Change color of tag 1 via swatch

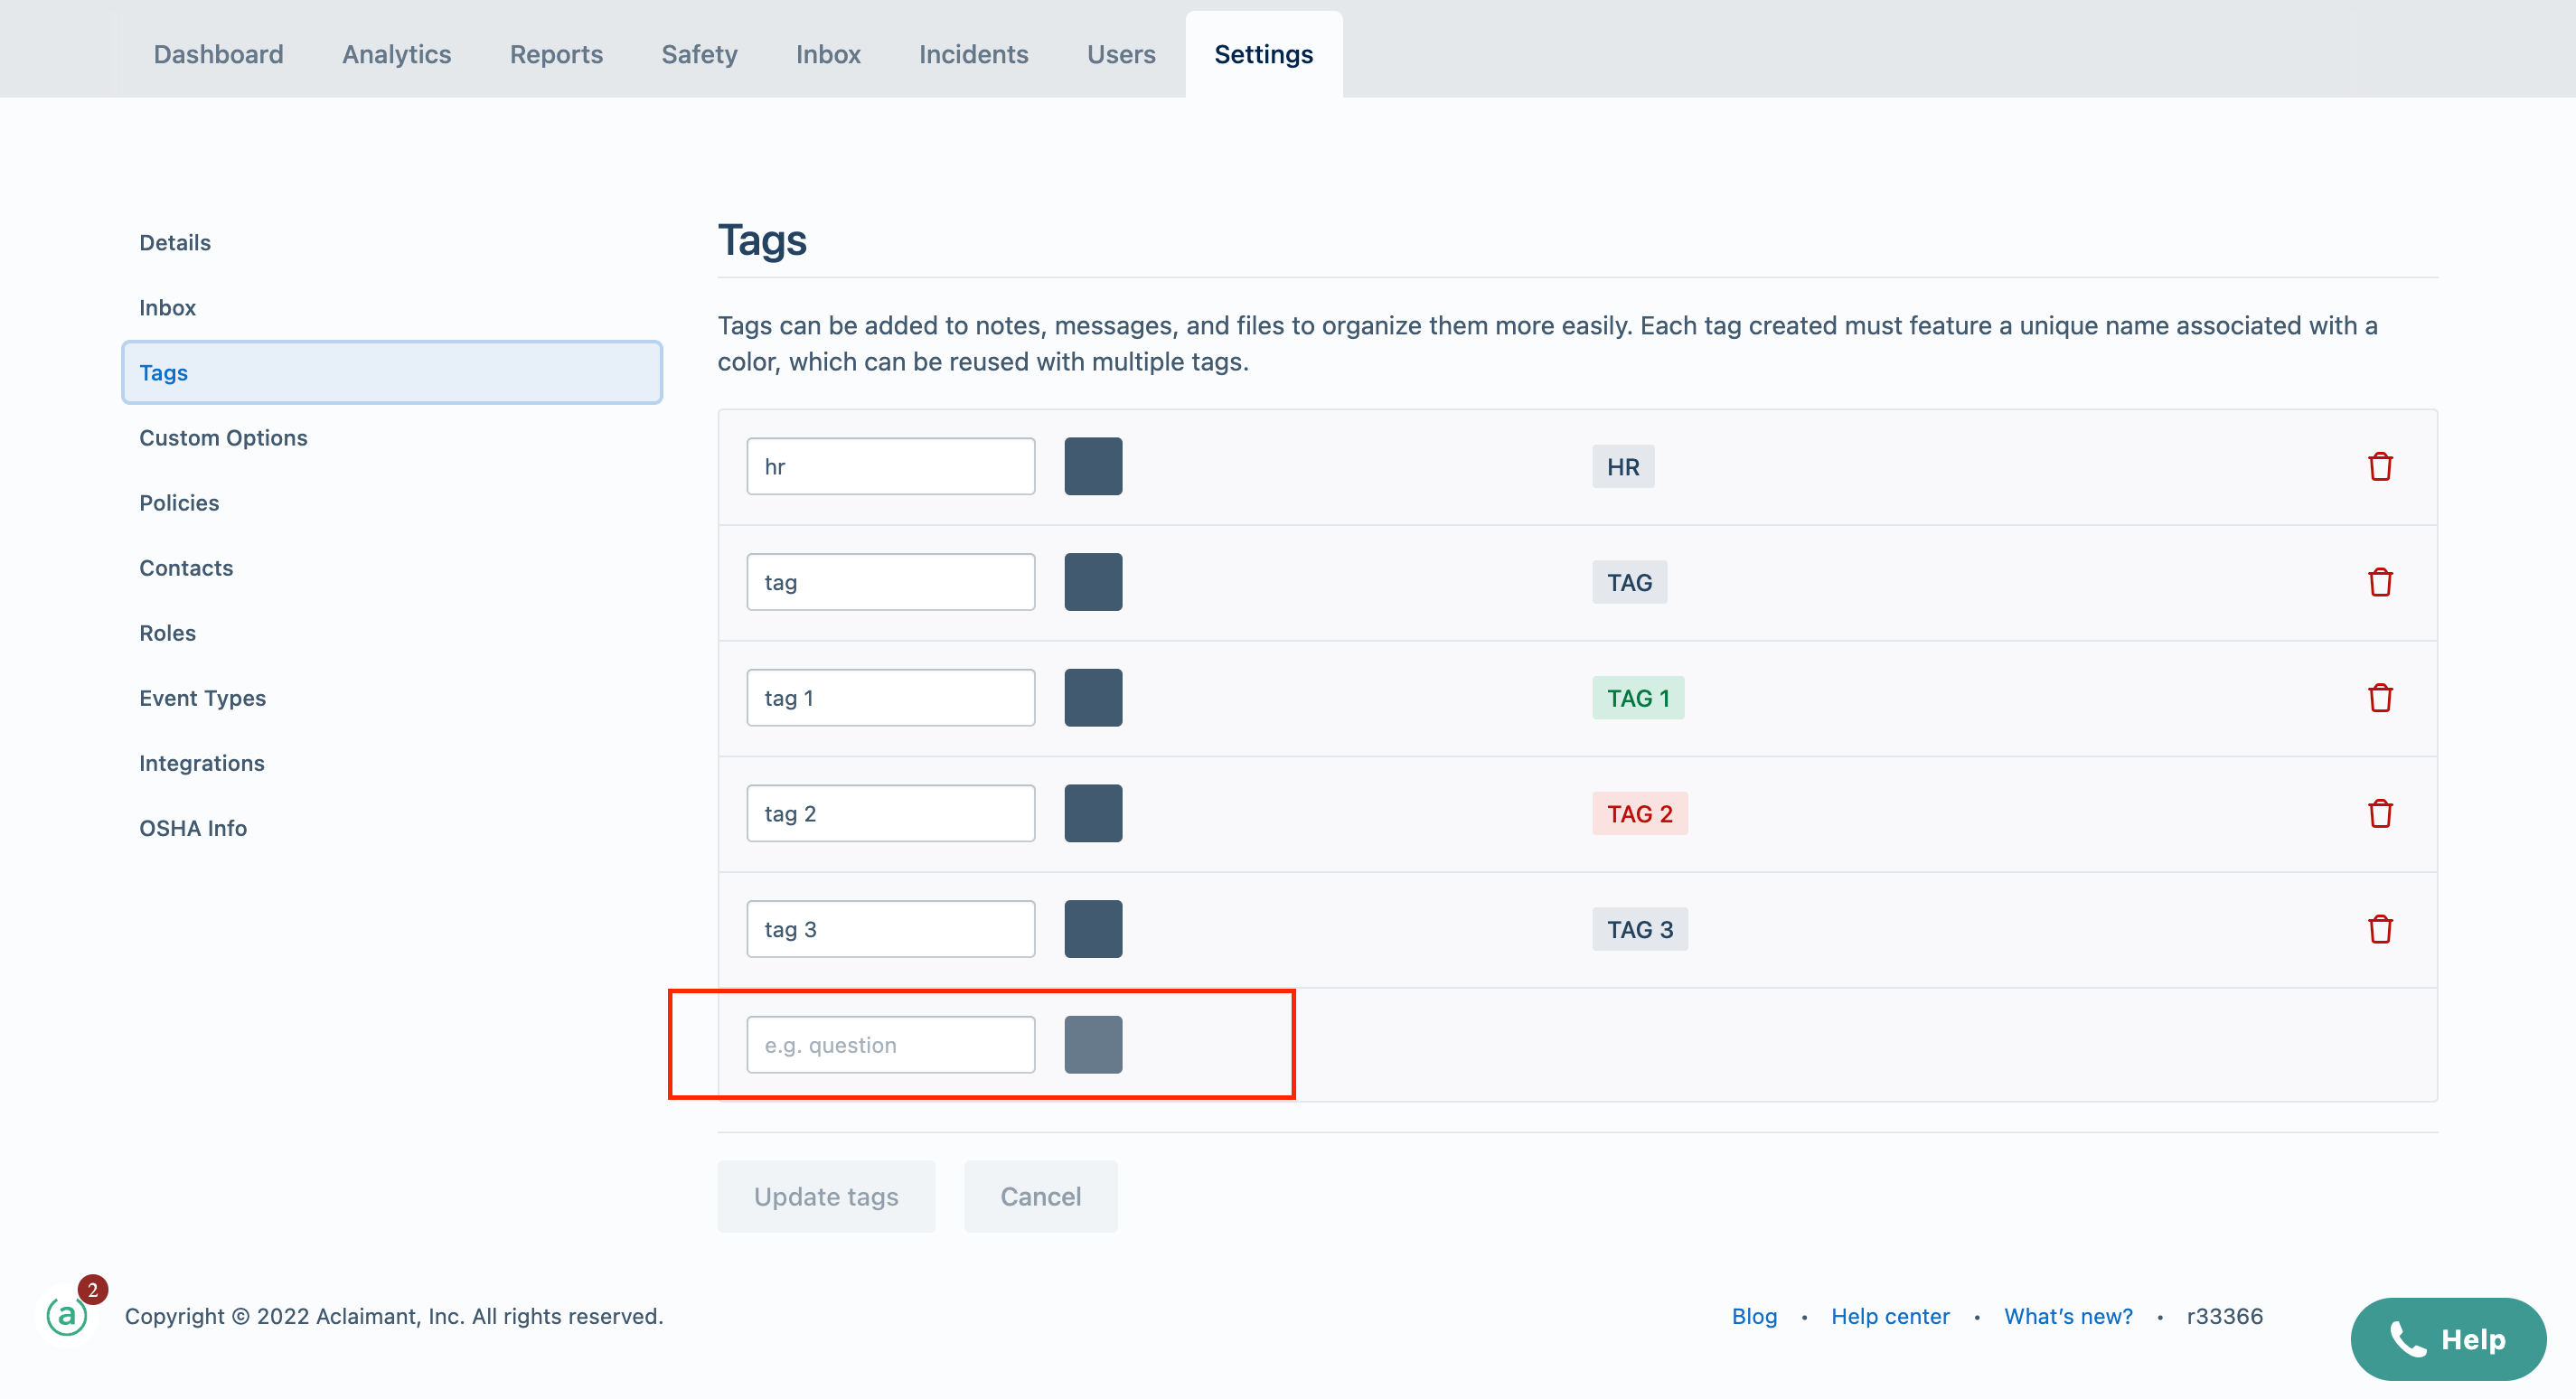point(1093,698)
